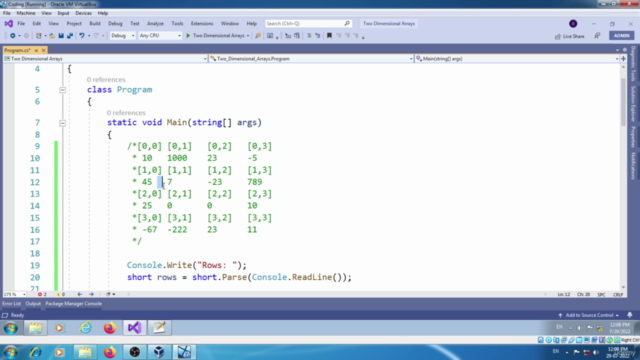Click the Properties side tab
The height and width of the screenshot is (360, 640).
633,137
